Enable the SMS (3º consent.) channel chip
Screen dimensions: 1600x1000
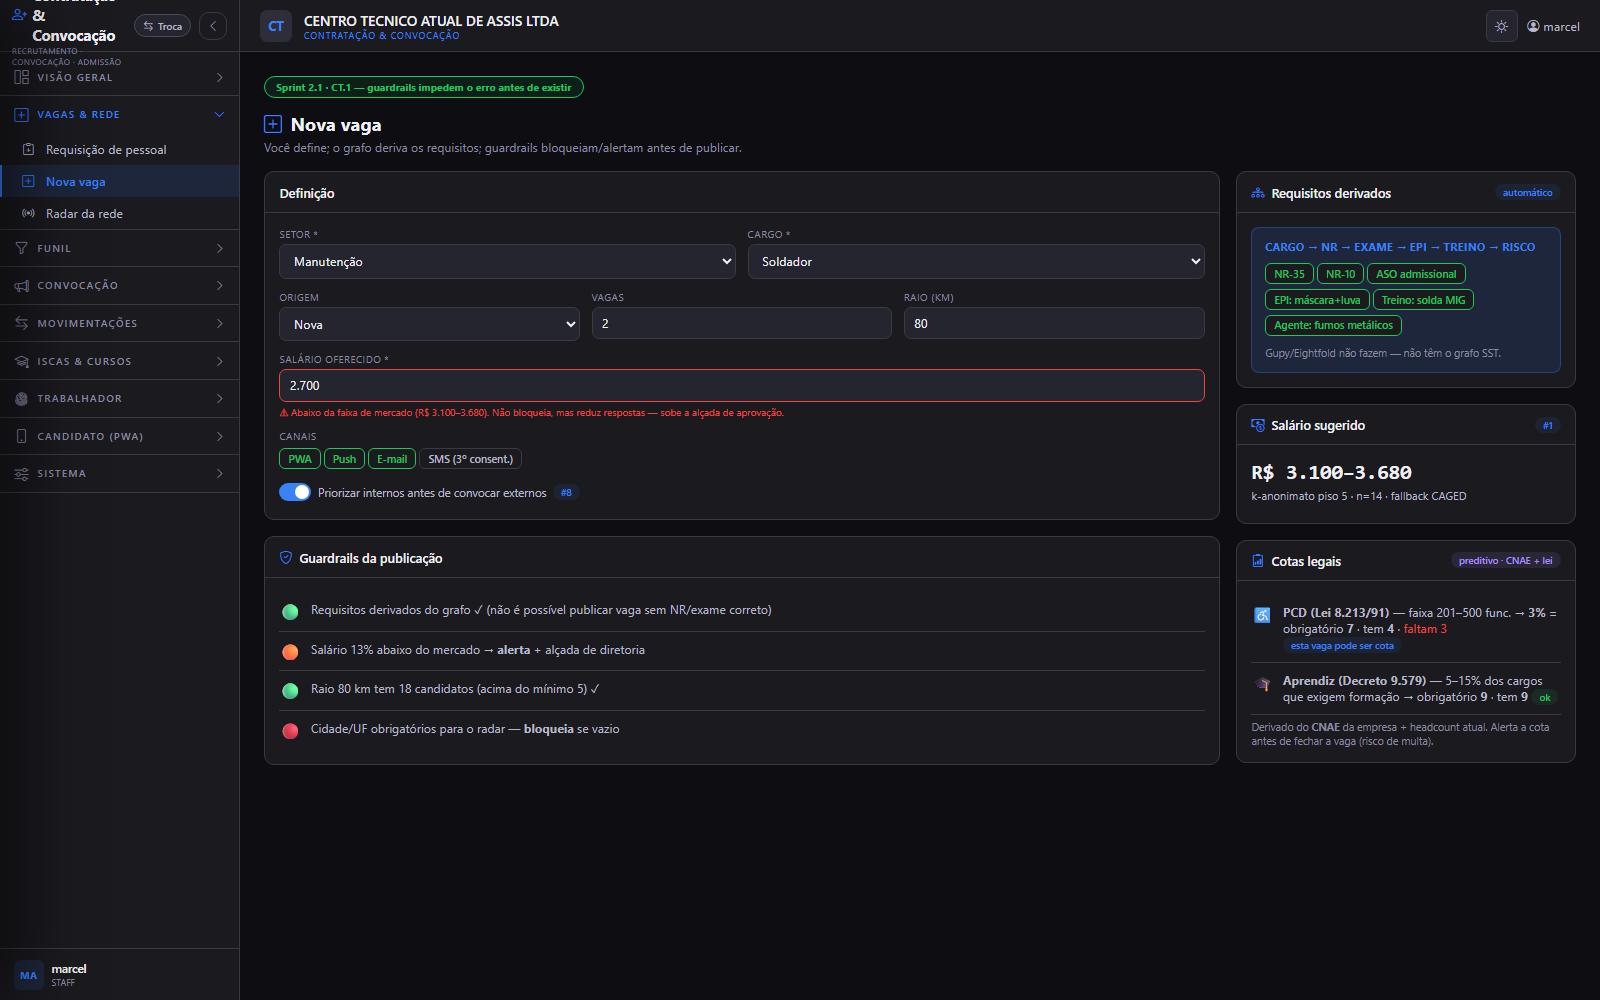[470, 459]
